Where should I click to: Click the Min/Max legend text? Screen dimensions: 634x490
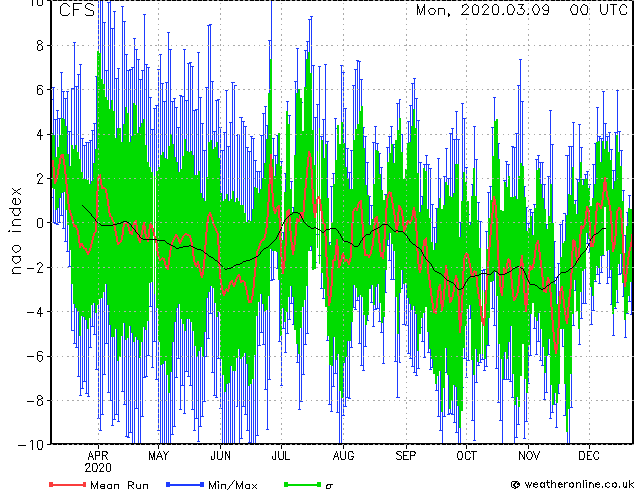pos(232,485)
